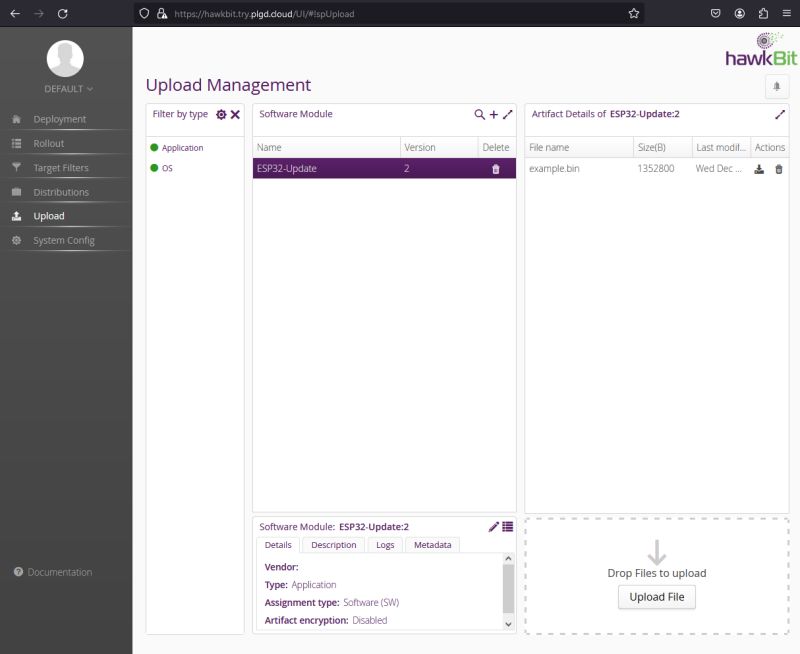Go back to the previous browser page
Image resolution: width=800 pixels, height=654 pixels.
15,14
